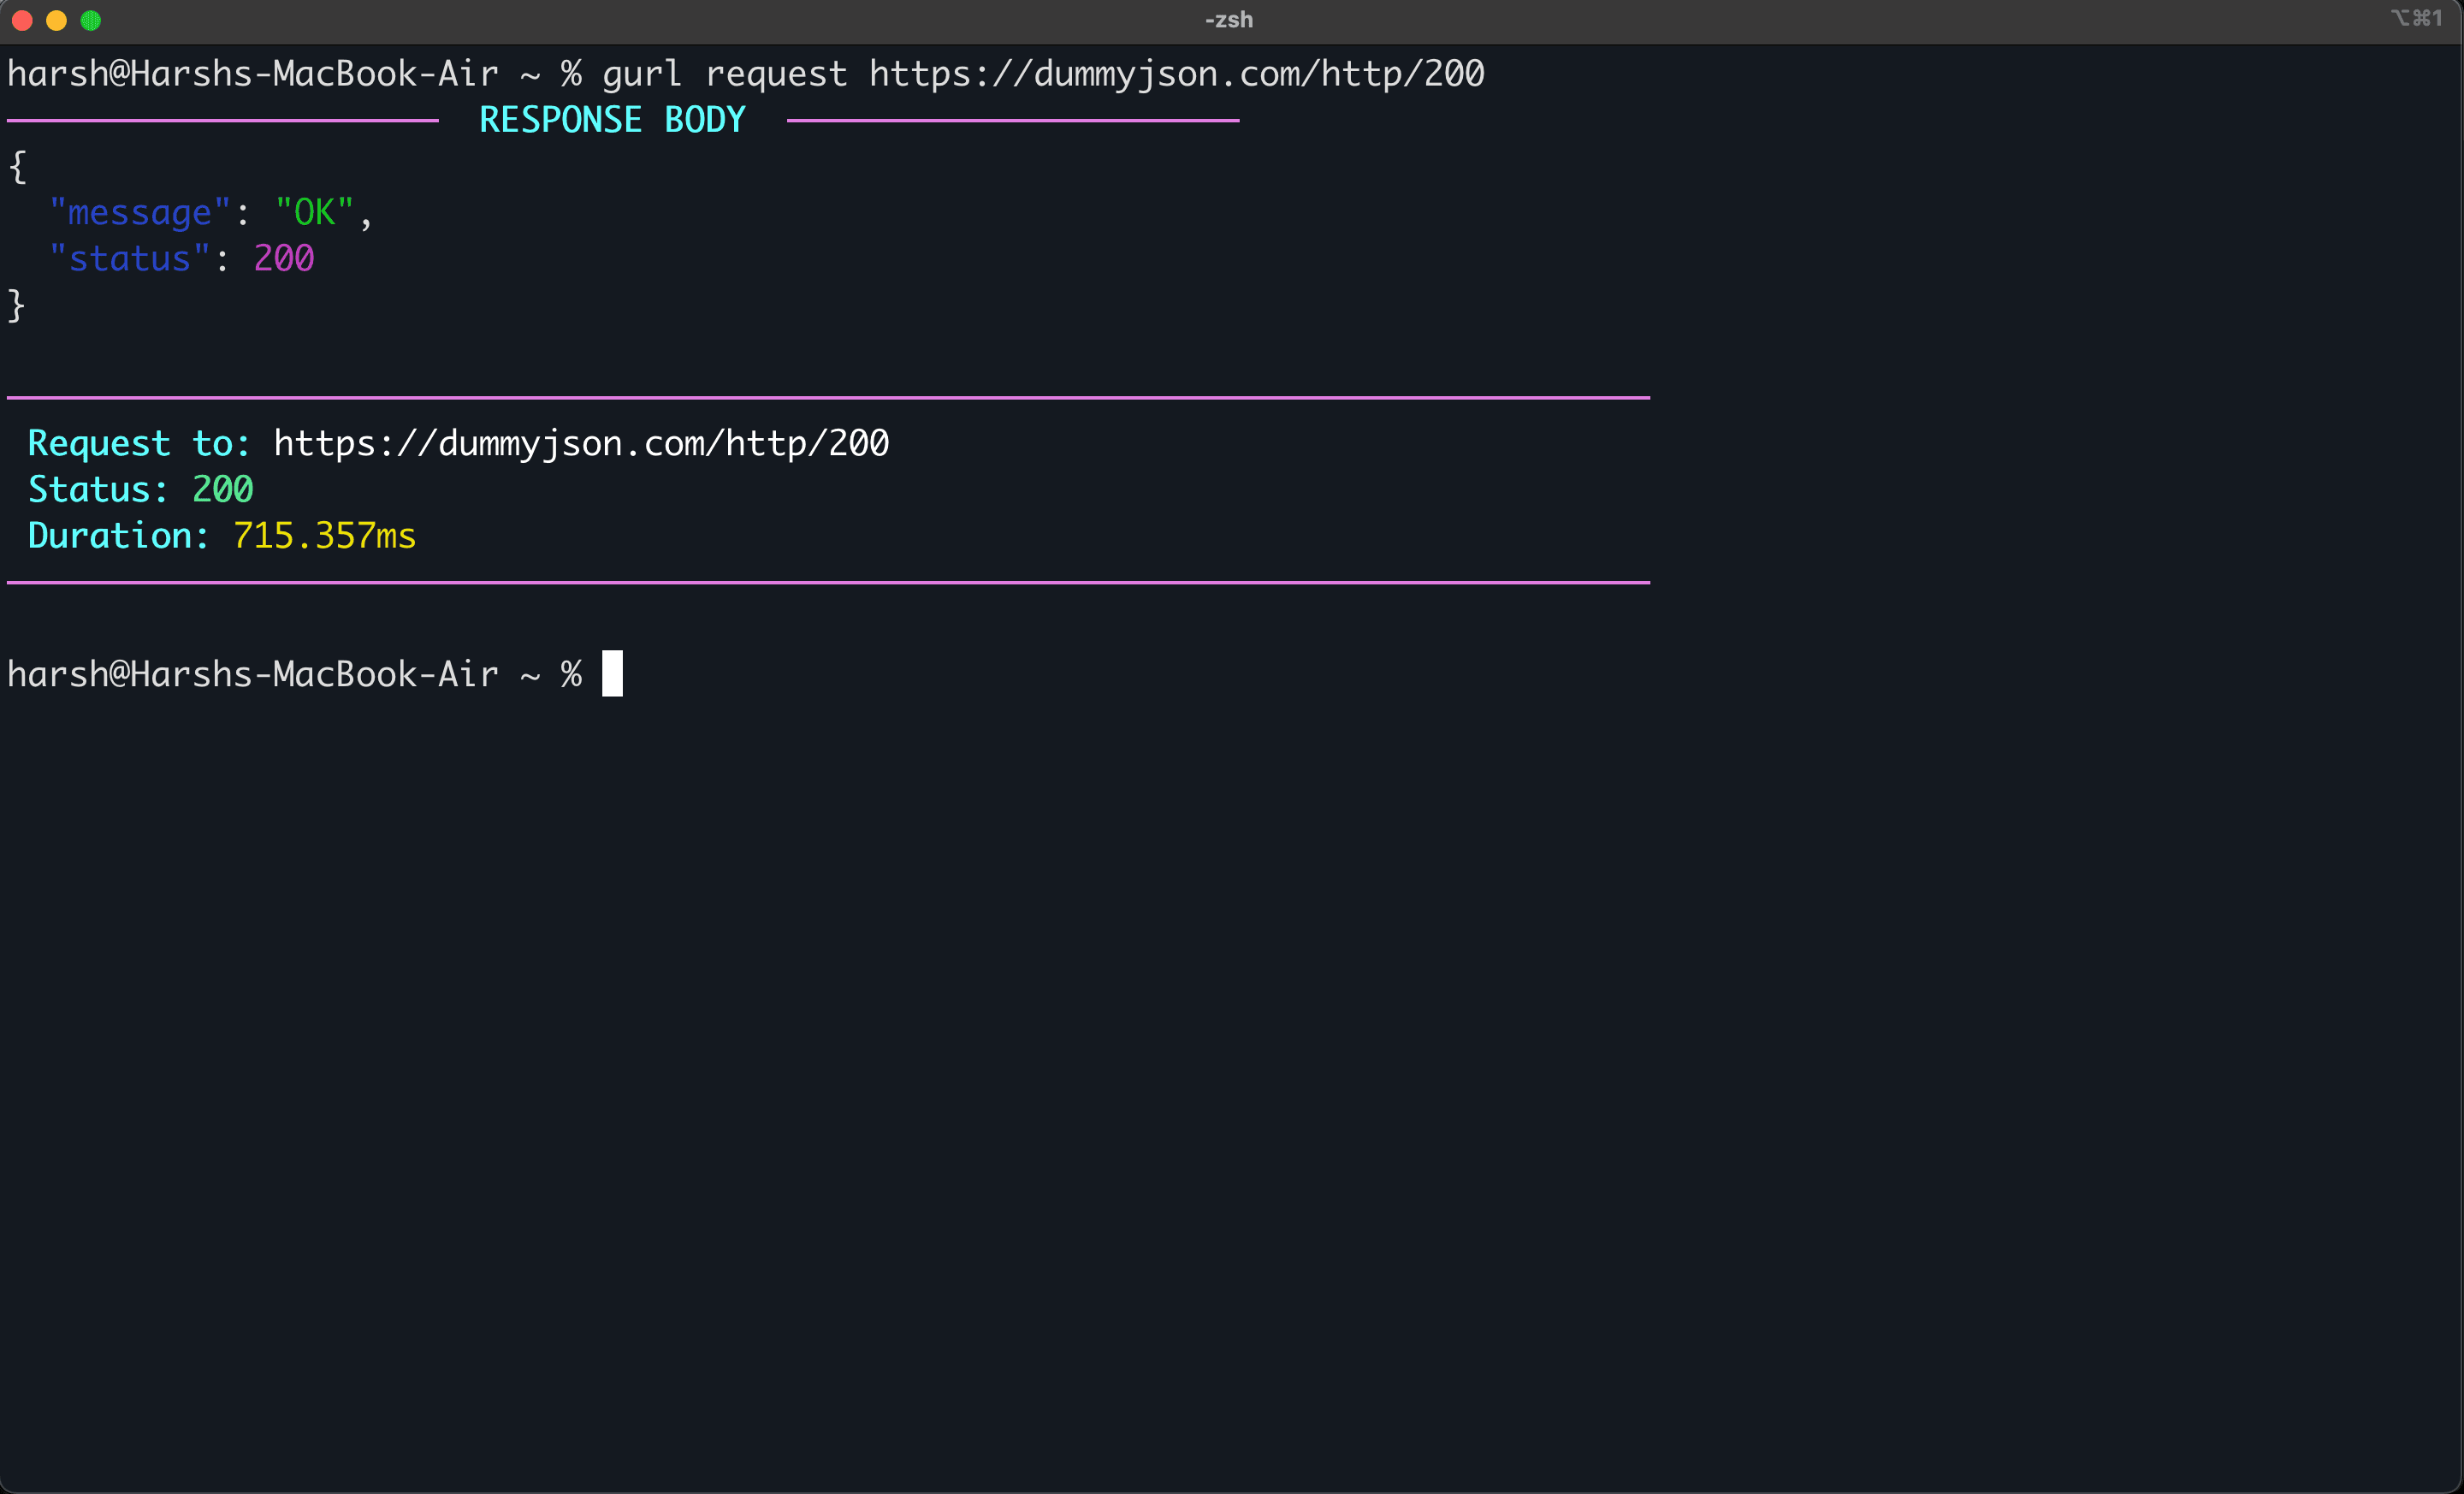
Task: Click the "message" JSON key
Action: click(x=140, y=213)
